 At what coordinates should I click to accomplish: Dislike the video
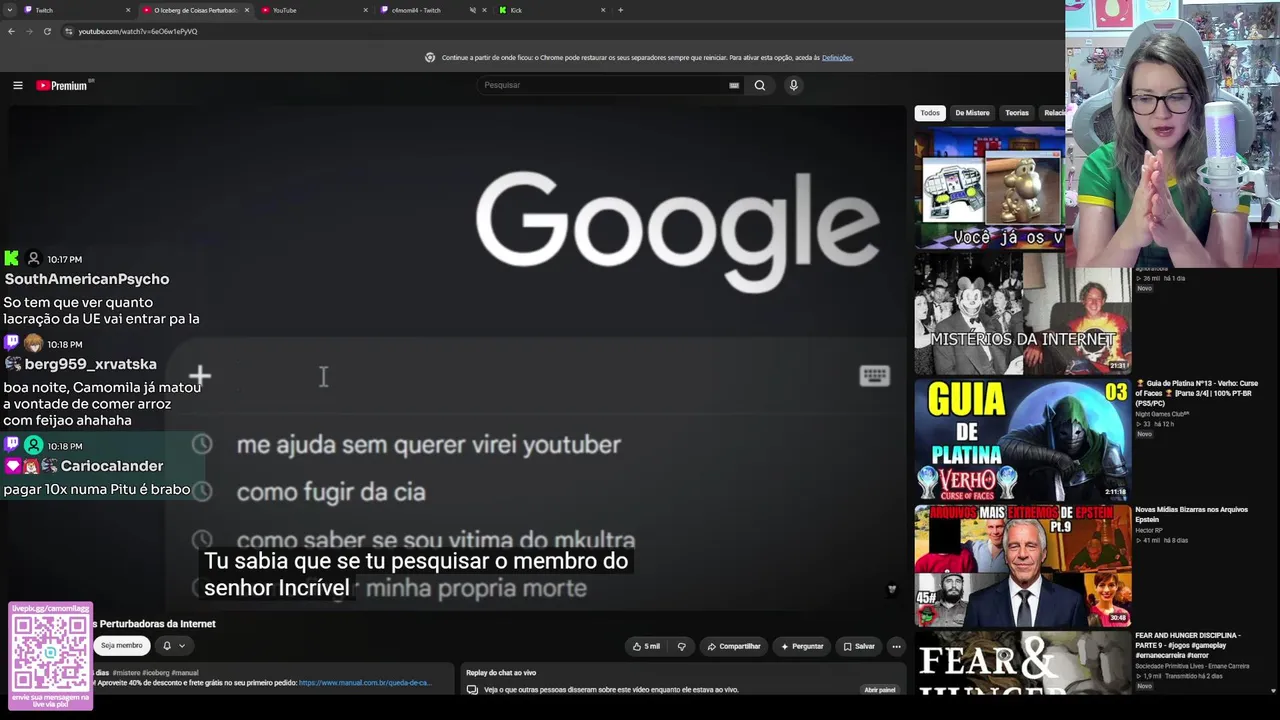(682, 646)
